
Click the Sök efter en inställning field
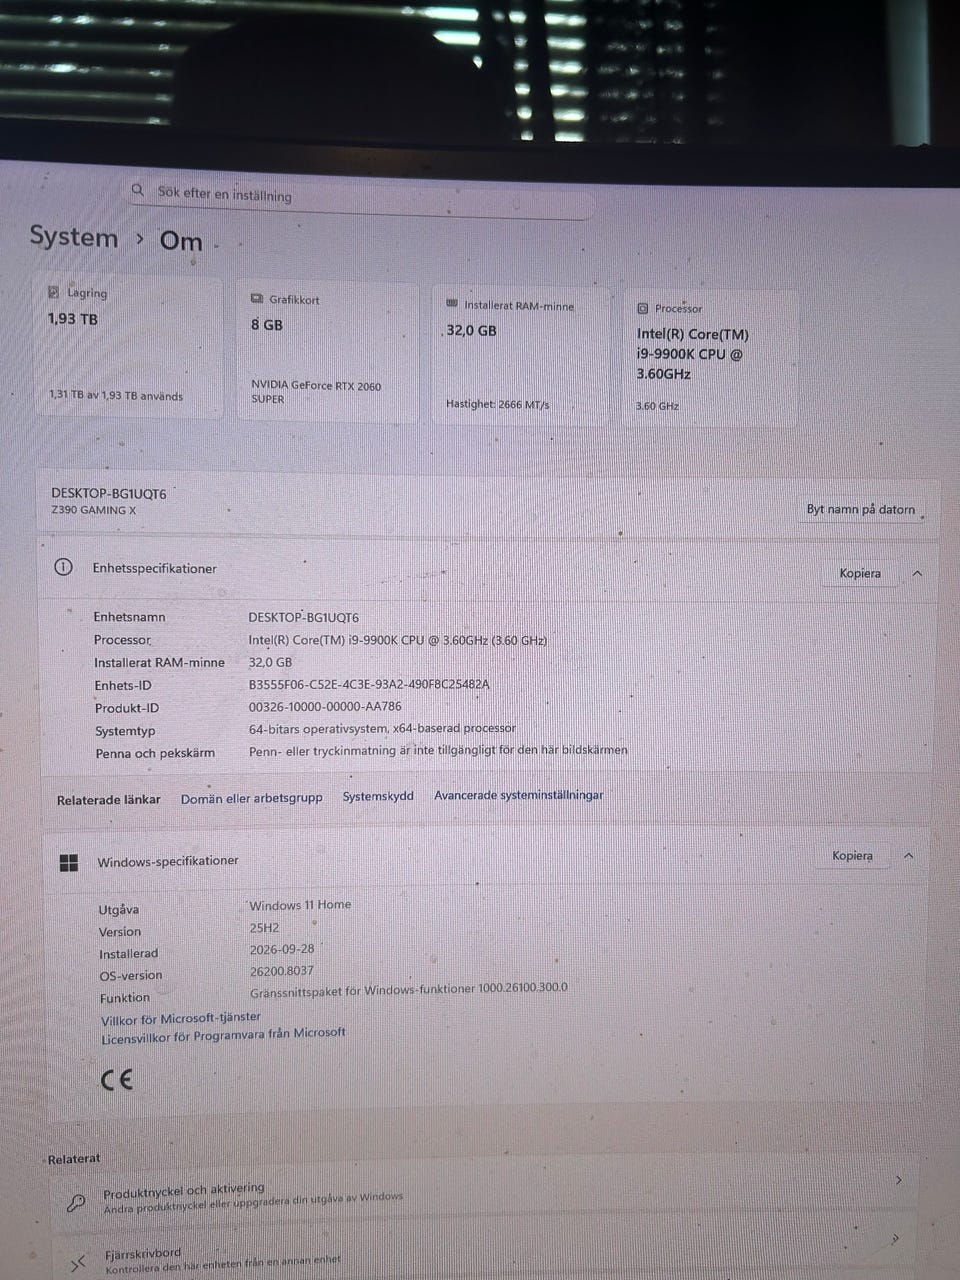(x=360, y=197)
